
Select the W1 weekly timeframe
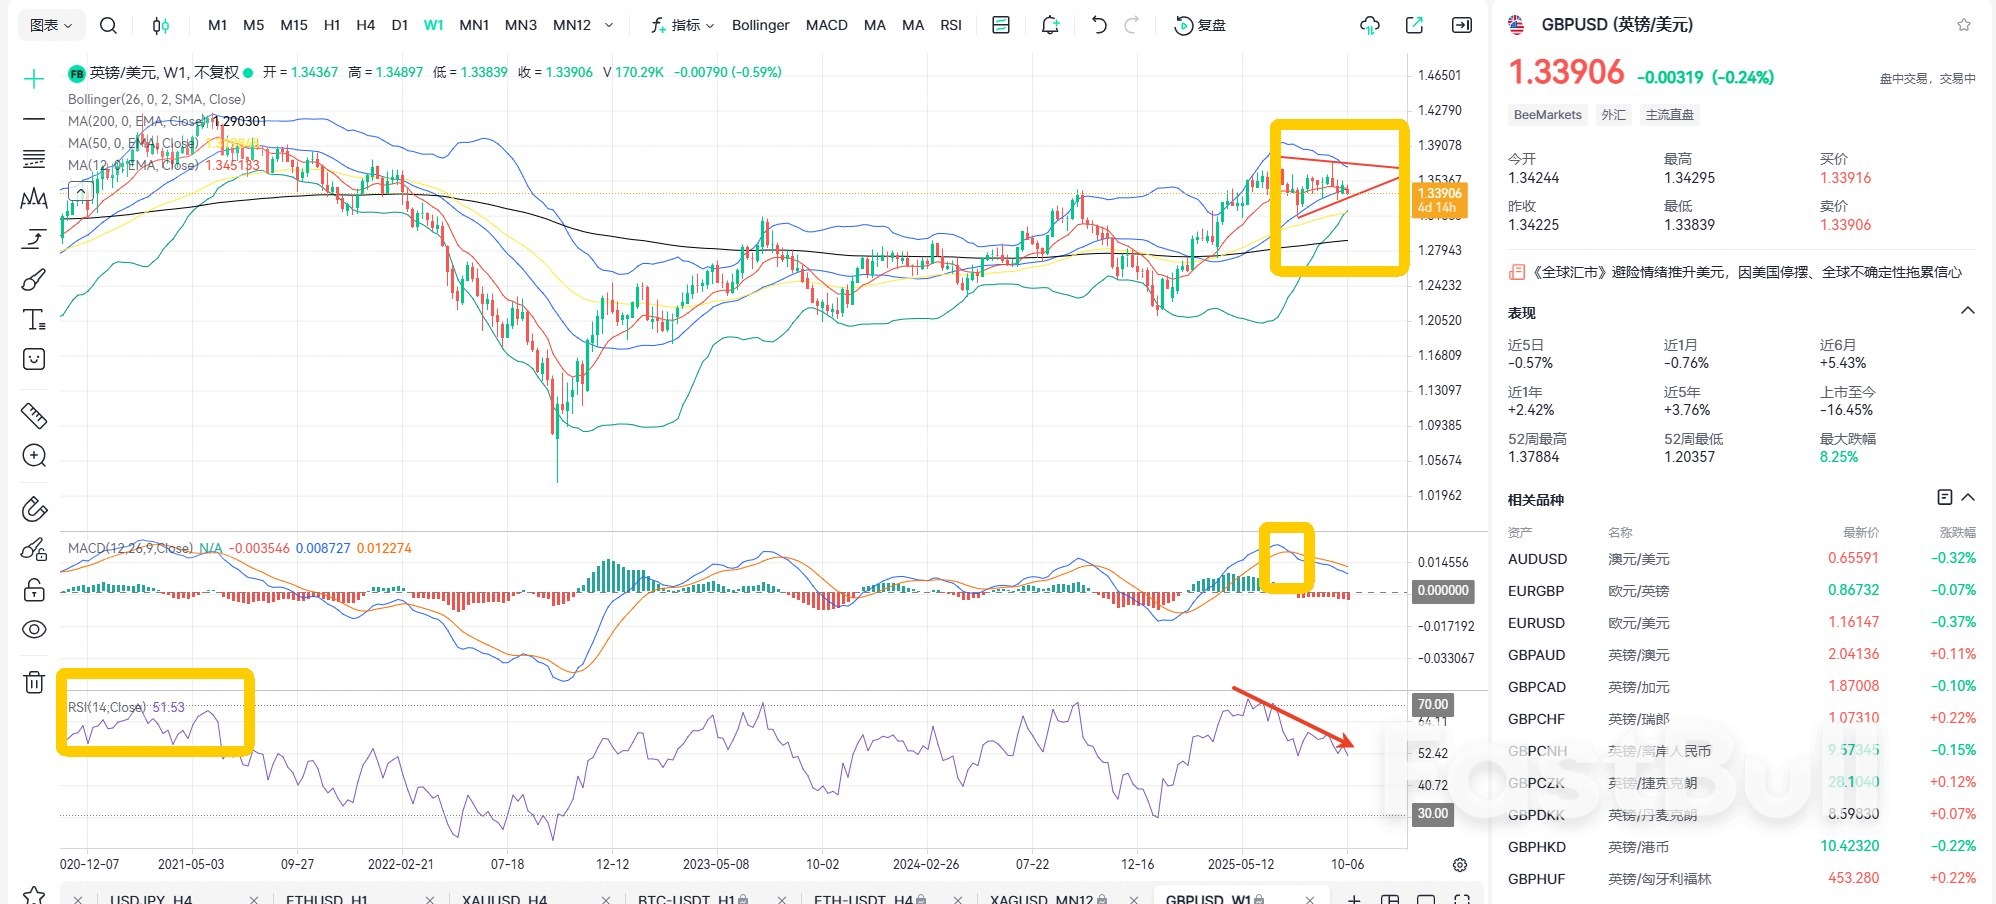(x=432, y=25)
